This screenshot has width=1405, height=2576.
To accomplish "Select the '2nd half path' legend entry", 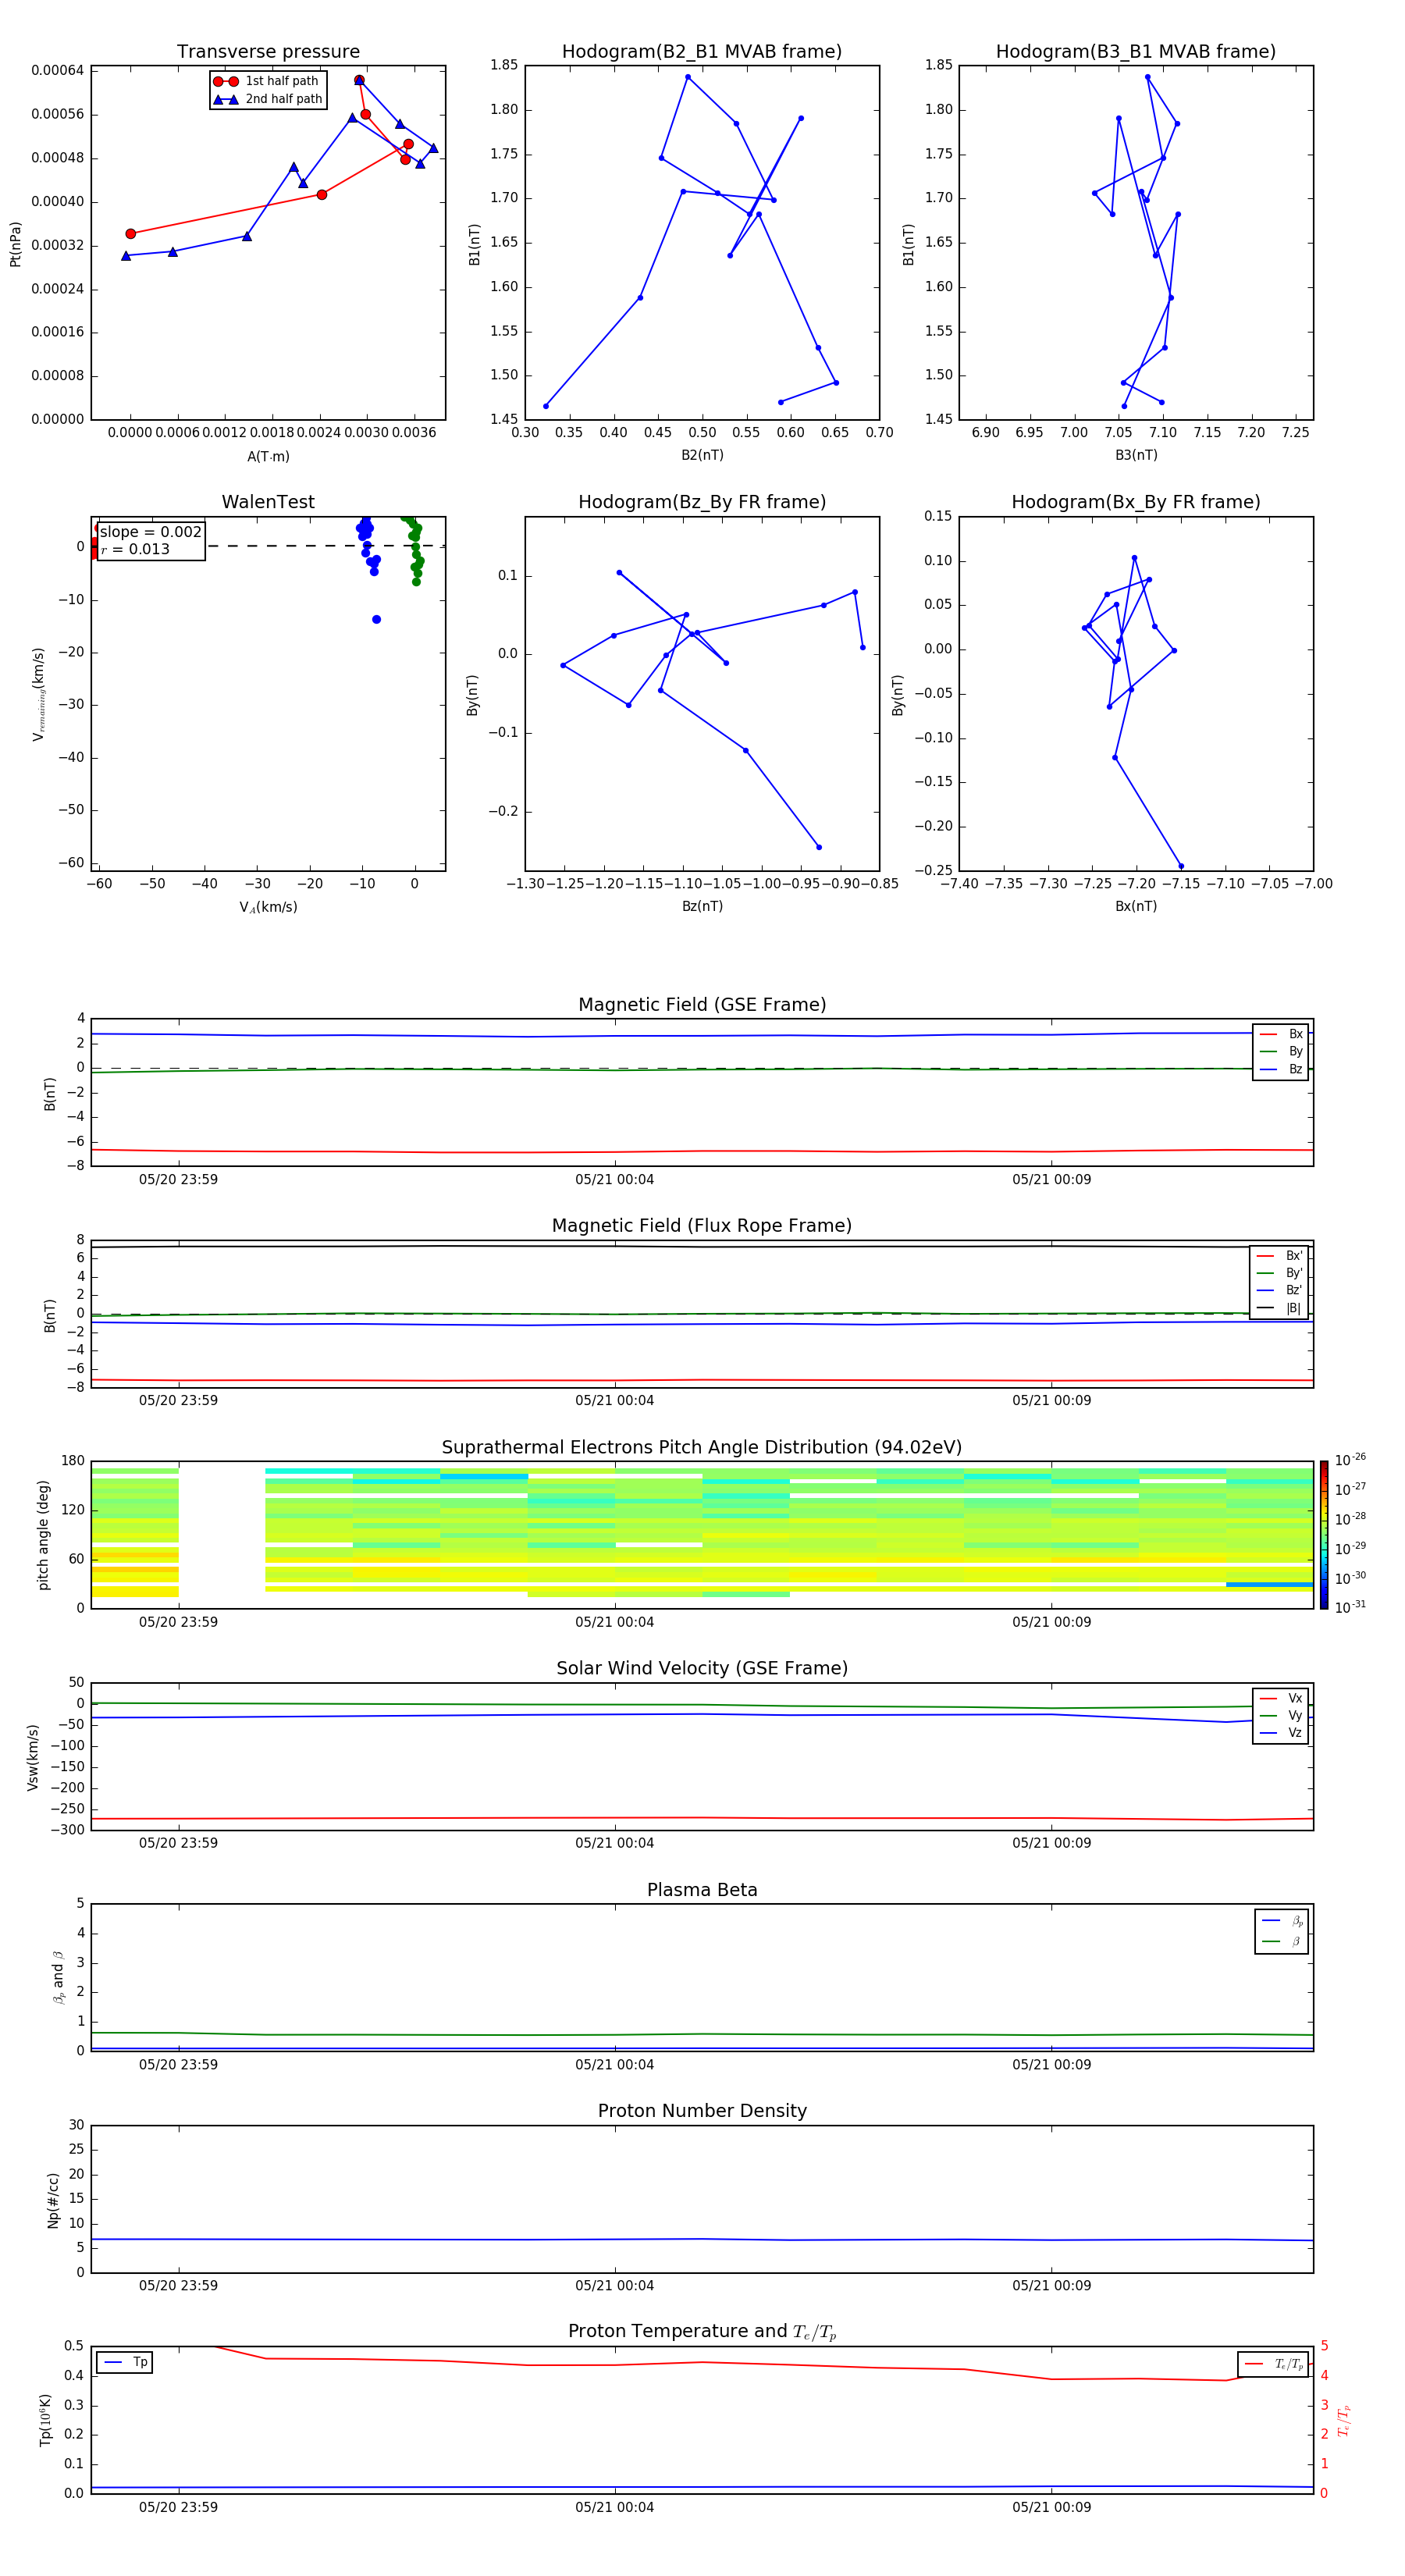I will pyautogui.click(x=268, y=99).
